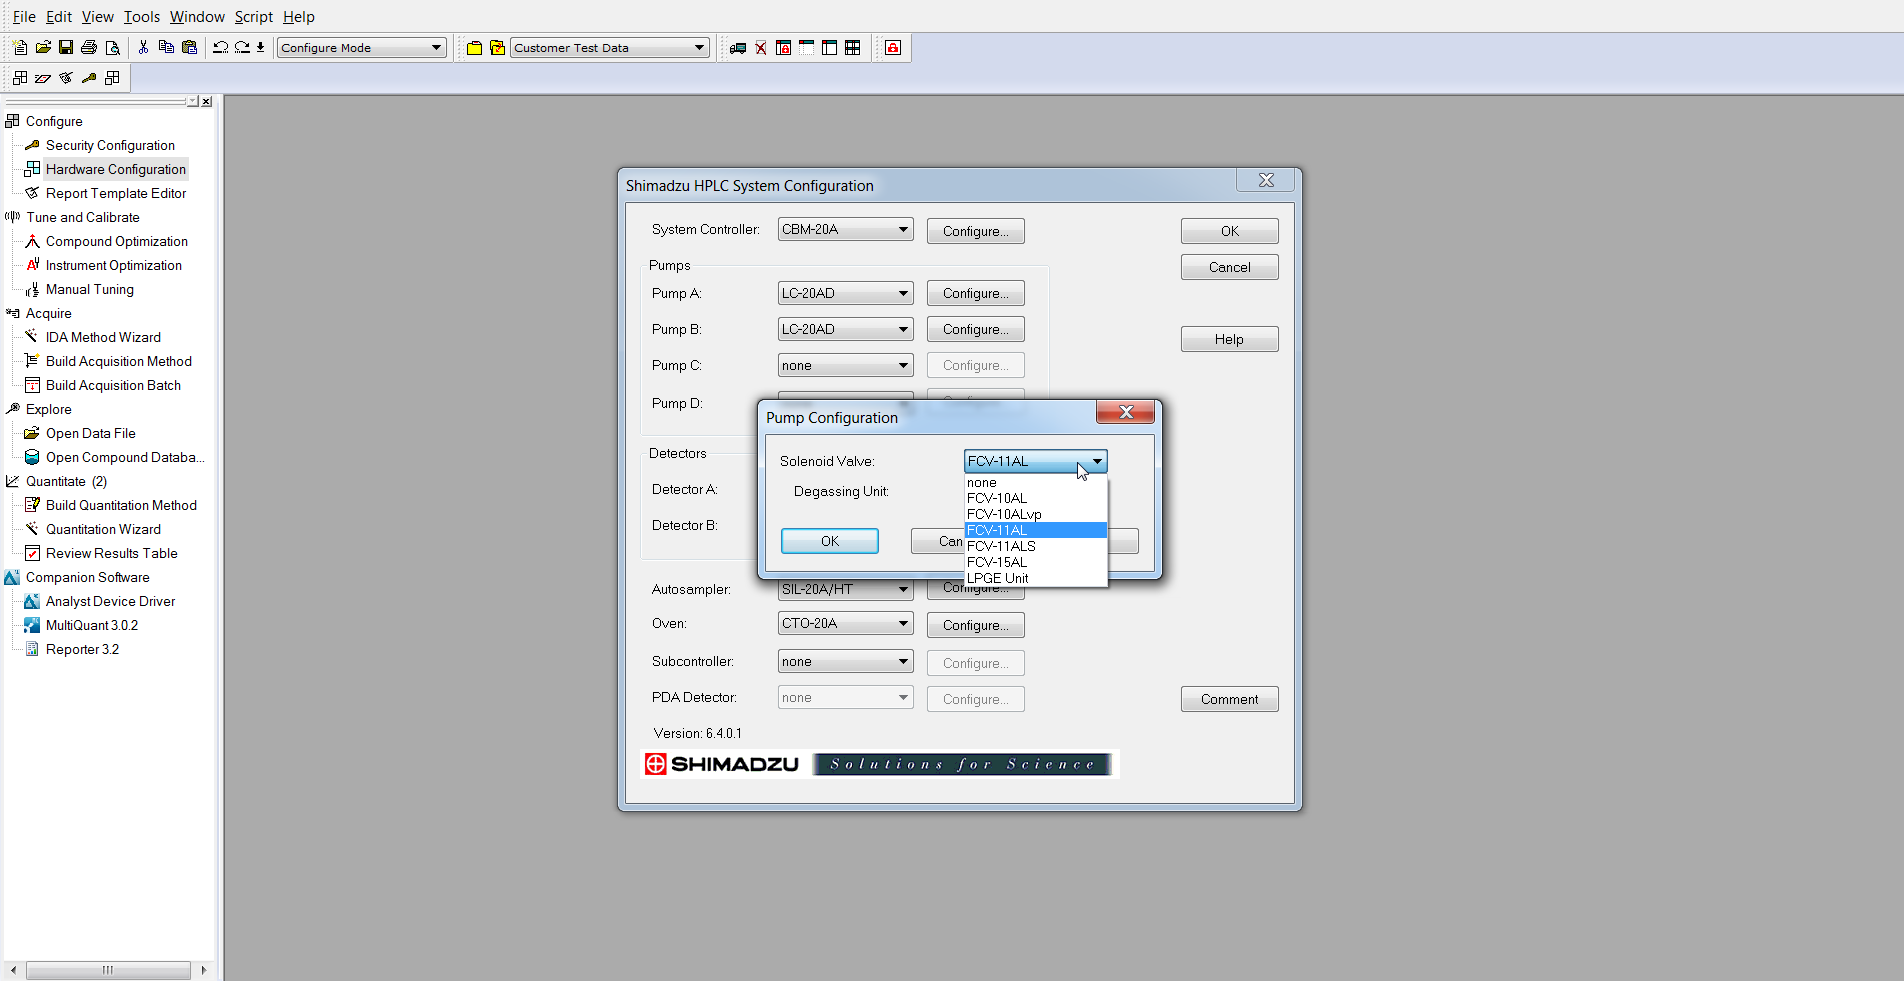
Task: Select FCV-10AL from the valve list
Action: [x=1036, y=498]
